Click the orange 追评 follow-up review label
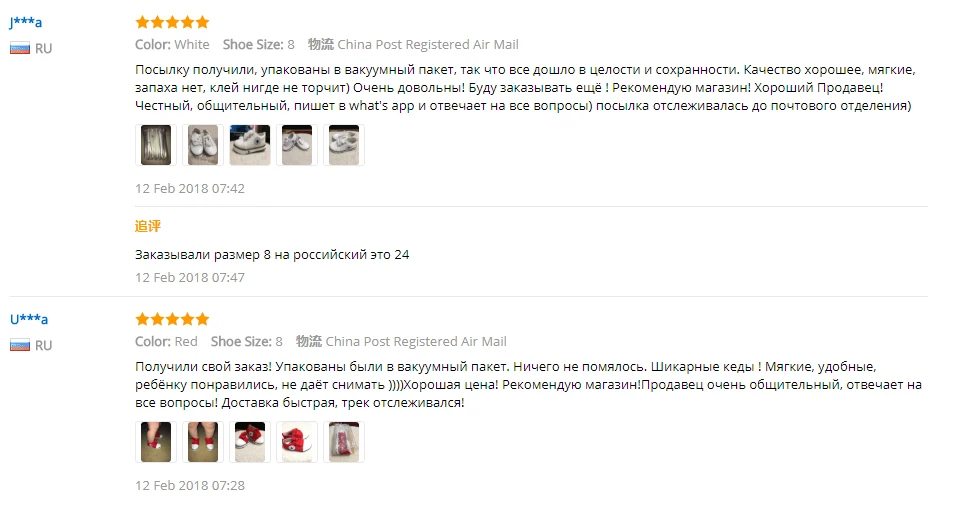Screen dimensions: 958x507 tap(148, 226)
